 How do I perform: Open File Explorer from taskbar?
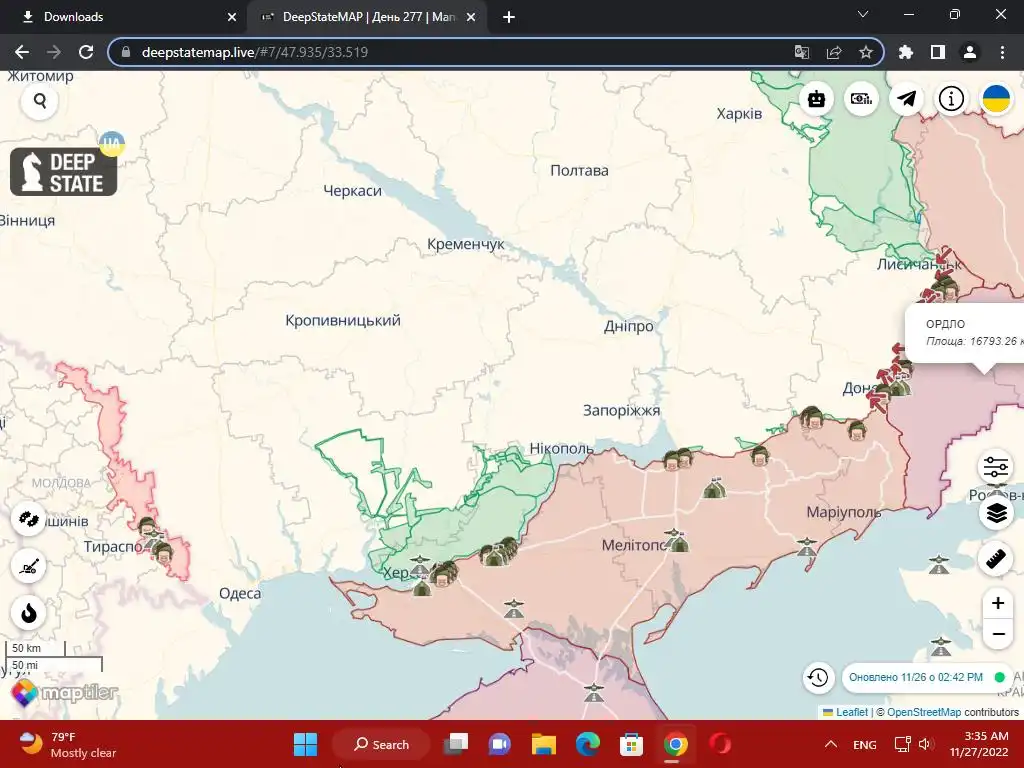click(543, 744)
